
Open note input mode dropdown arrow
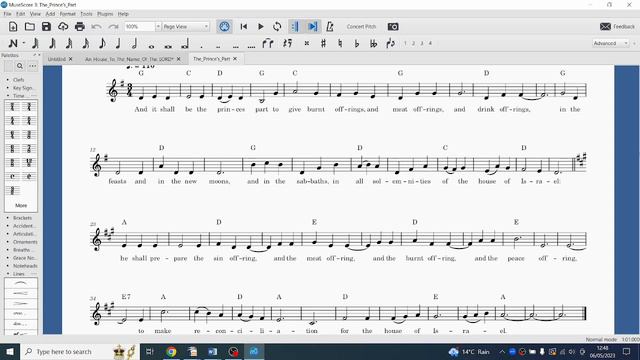click(24, 43)
